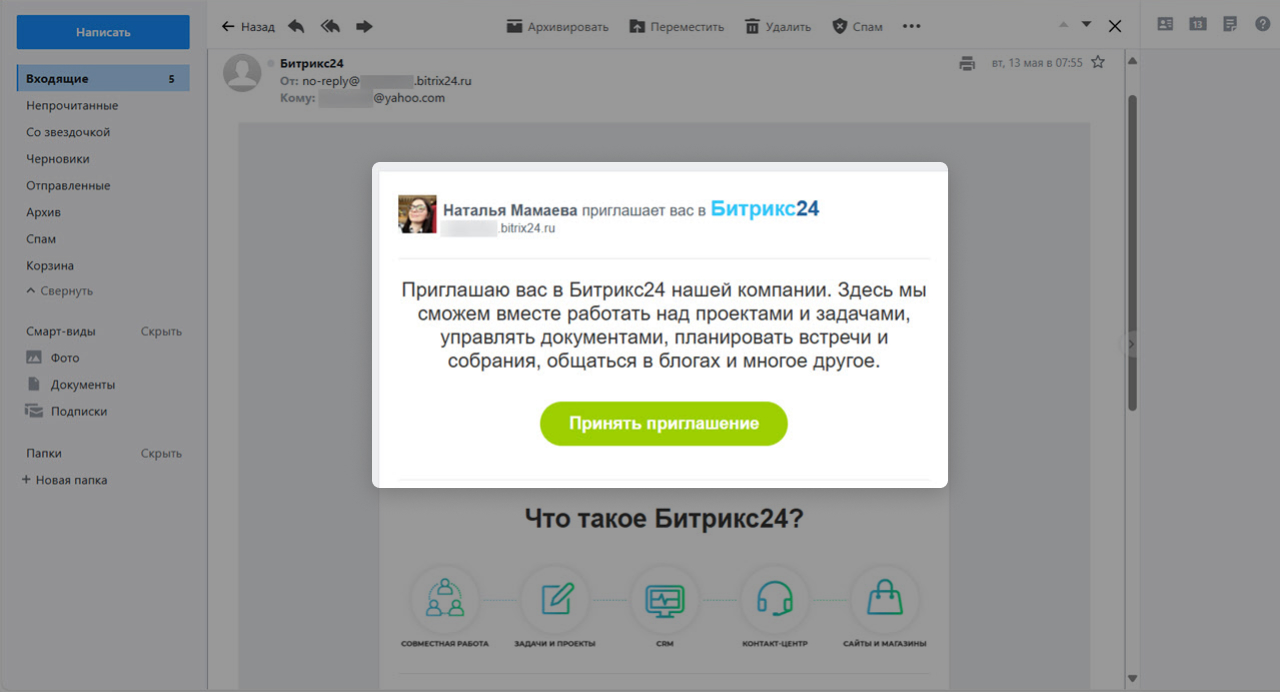Go back using Назад
1280x692 pixels.
[x=248, y=26]
